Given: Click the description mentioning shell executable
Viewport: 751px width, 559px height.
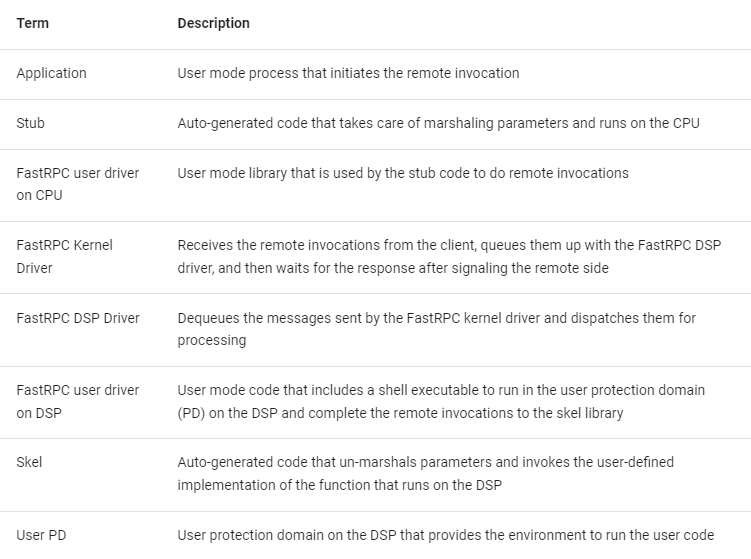Looking at the screenshot, I should pos(441,390).
